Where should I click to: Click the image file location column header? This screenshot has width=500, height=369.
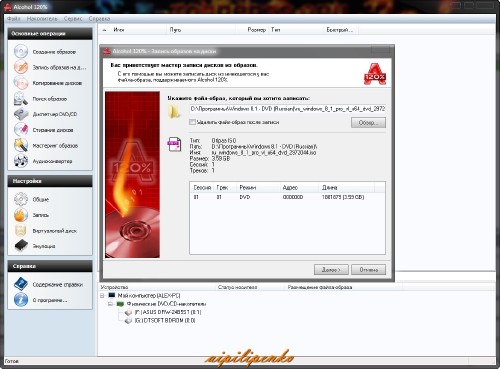coord(320,287)
